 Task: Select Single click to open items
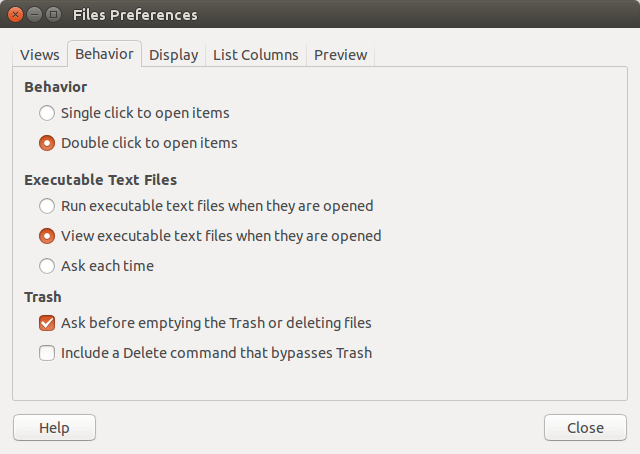(47, 113)
